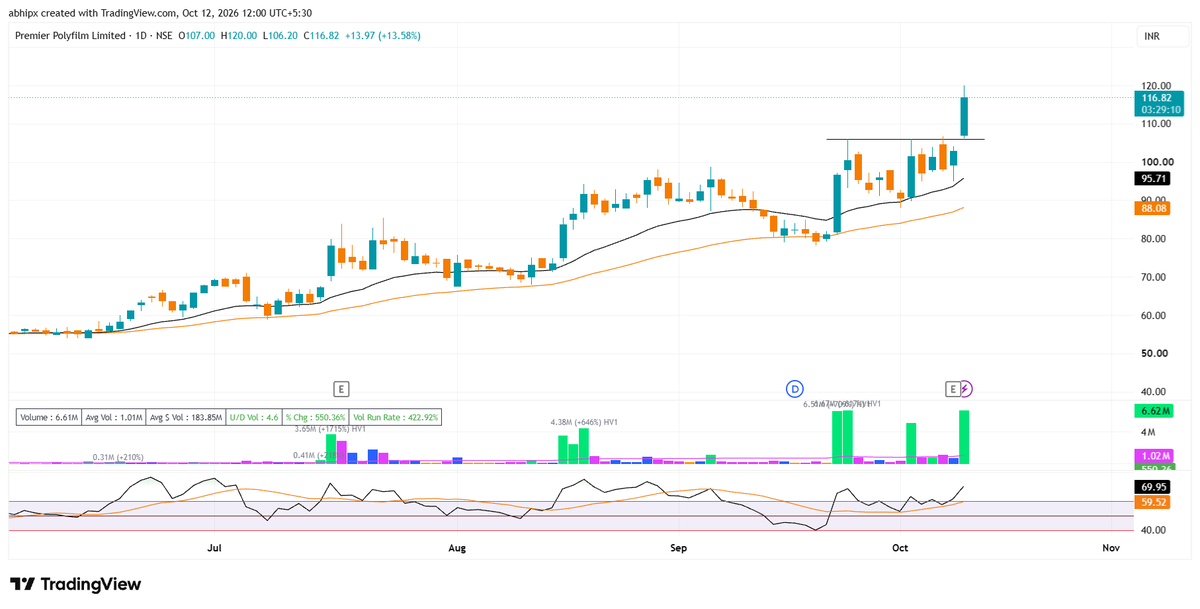1200x609 pixels.
Task: Click the 4M volume scale label
Action: (1148, 432)
